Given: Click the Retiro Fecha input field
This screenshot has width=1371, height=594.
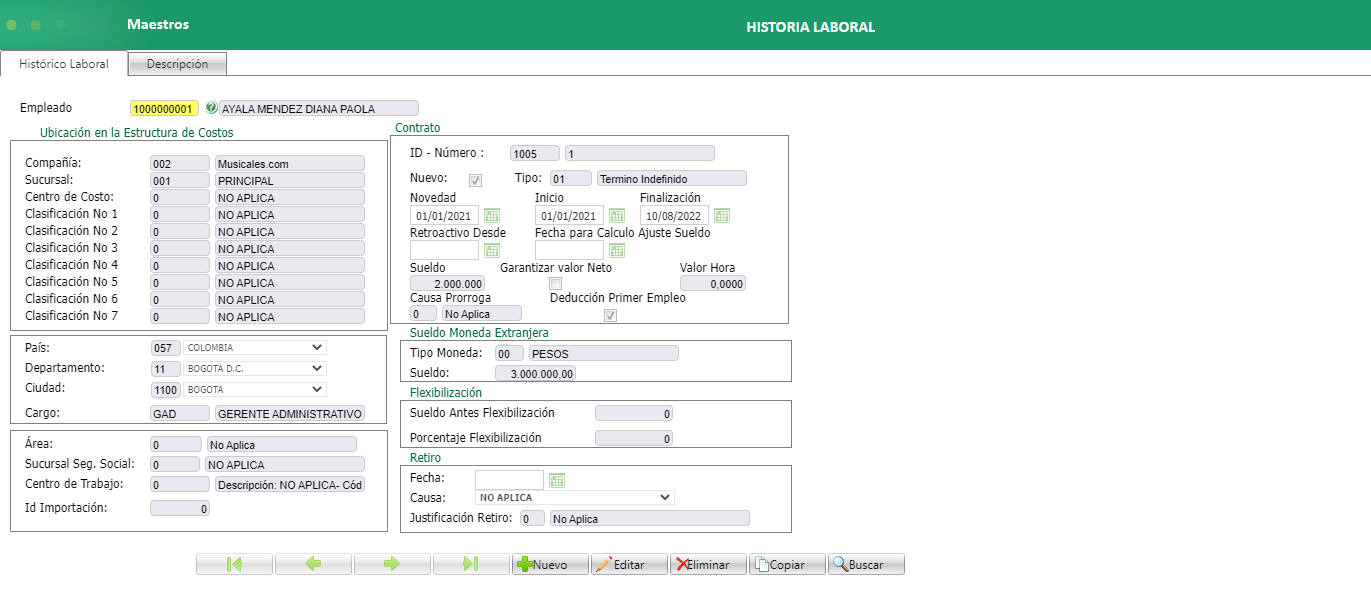Looking at the screenshot, I should pos(510,480).
